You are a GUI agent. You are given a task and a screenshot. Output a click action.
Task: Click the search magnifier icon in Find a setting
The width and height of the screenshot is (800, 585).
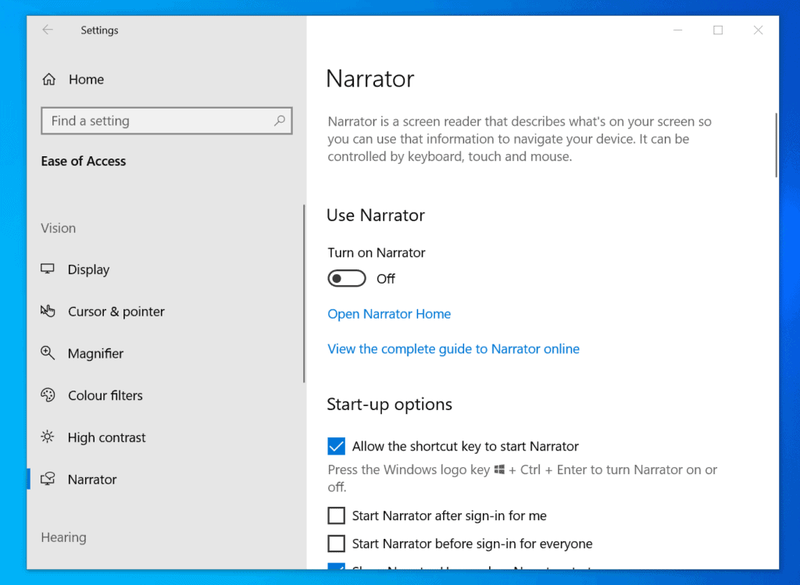tap(279, 121)
